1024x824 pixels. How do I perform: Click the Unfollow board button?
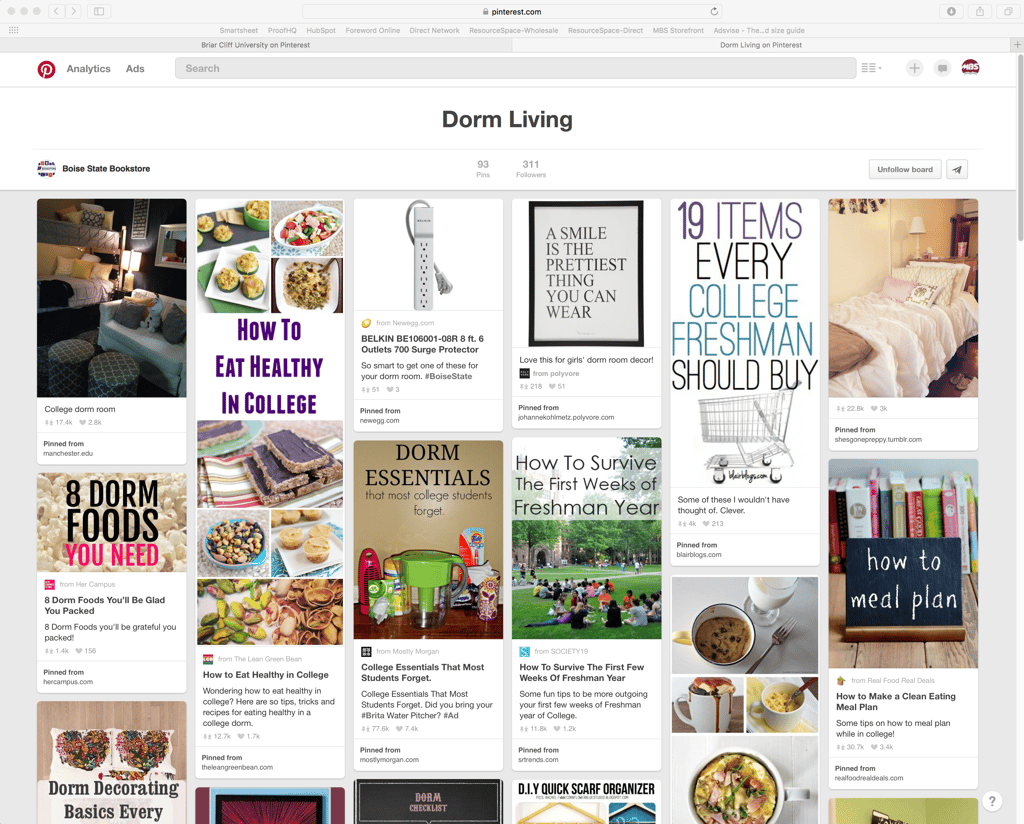click(905, 170)
